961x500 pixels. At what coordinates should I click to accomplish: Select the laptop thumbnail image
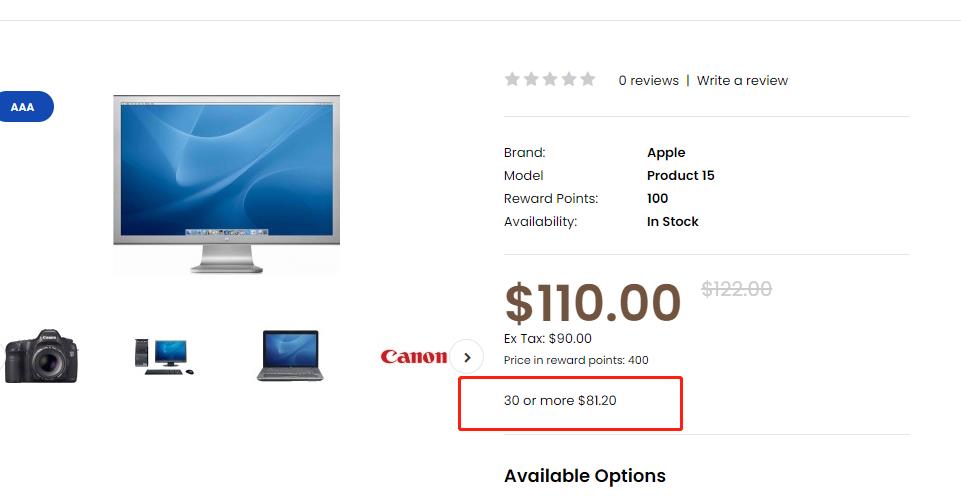pos(290,356)
